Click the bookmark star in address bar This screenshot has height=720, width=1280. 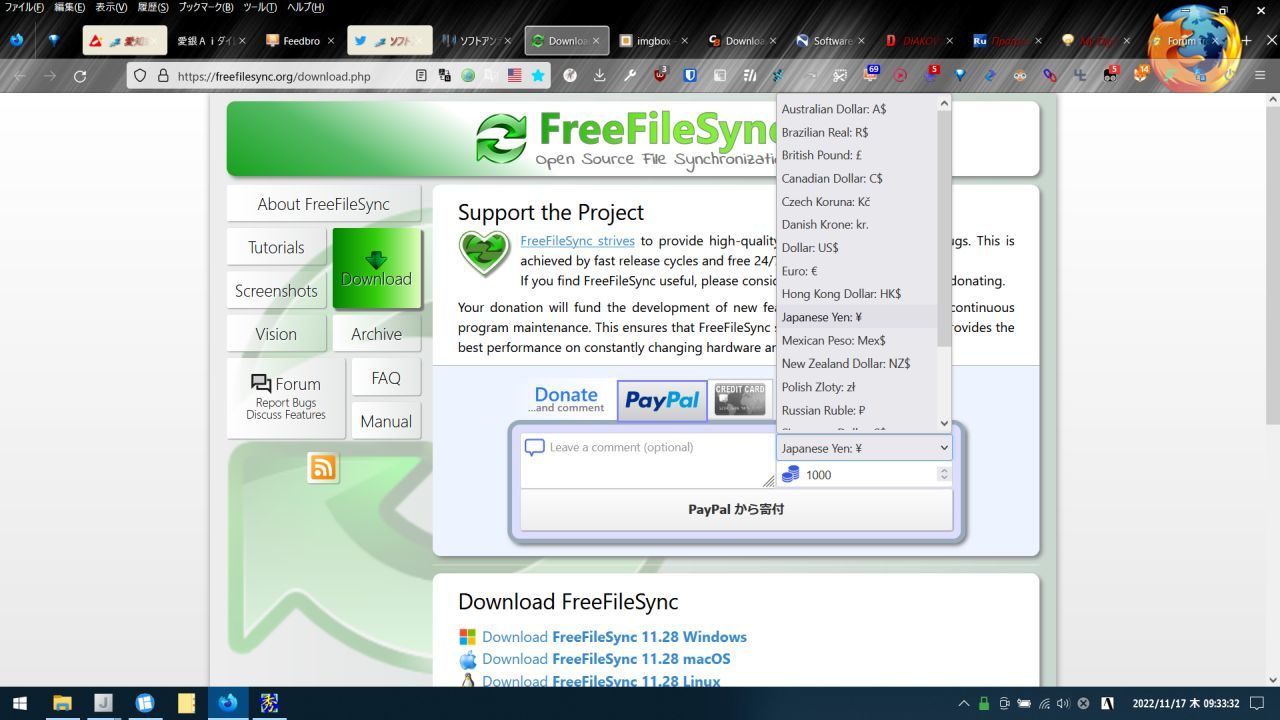pos(538,76)
